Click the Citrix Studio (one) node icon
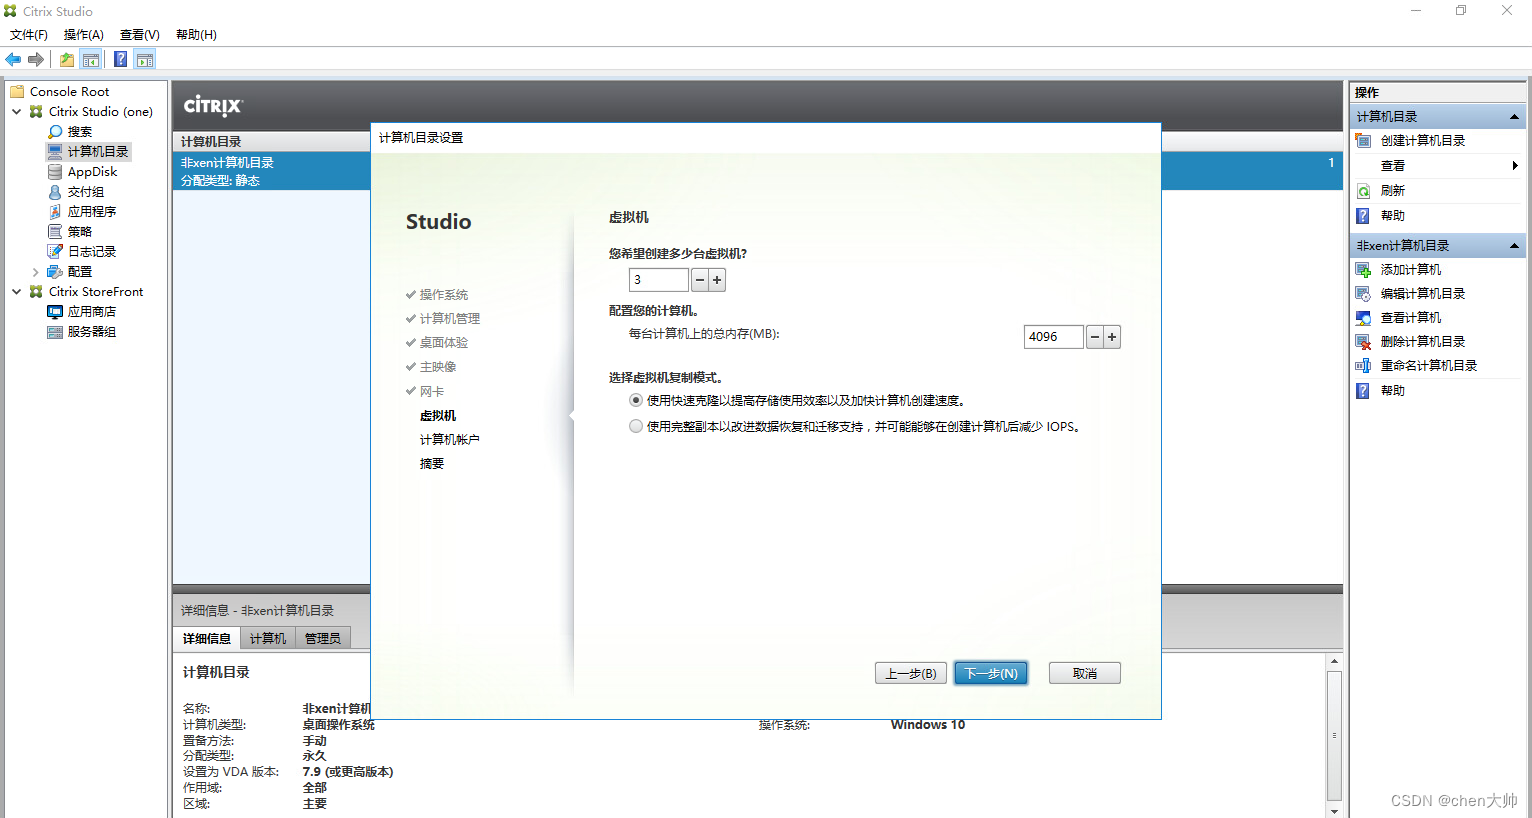The image size is (1532, 818). click(x=36, y=112)
